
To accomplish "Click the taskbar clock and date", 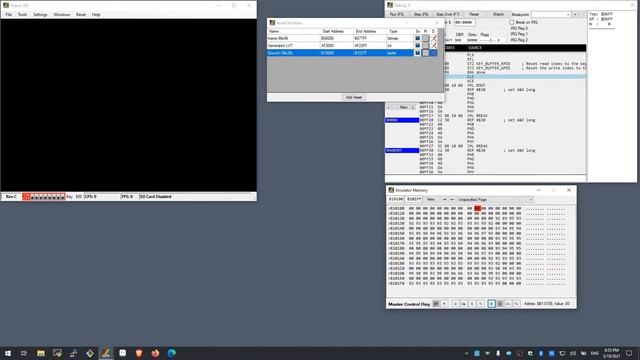I will (611, 353).
